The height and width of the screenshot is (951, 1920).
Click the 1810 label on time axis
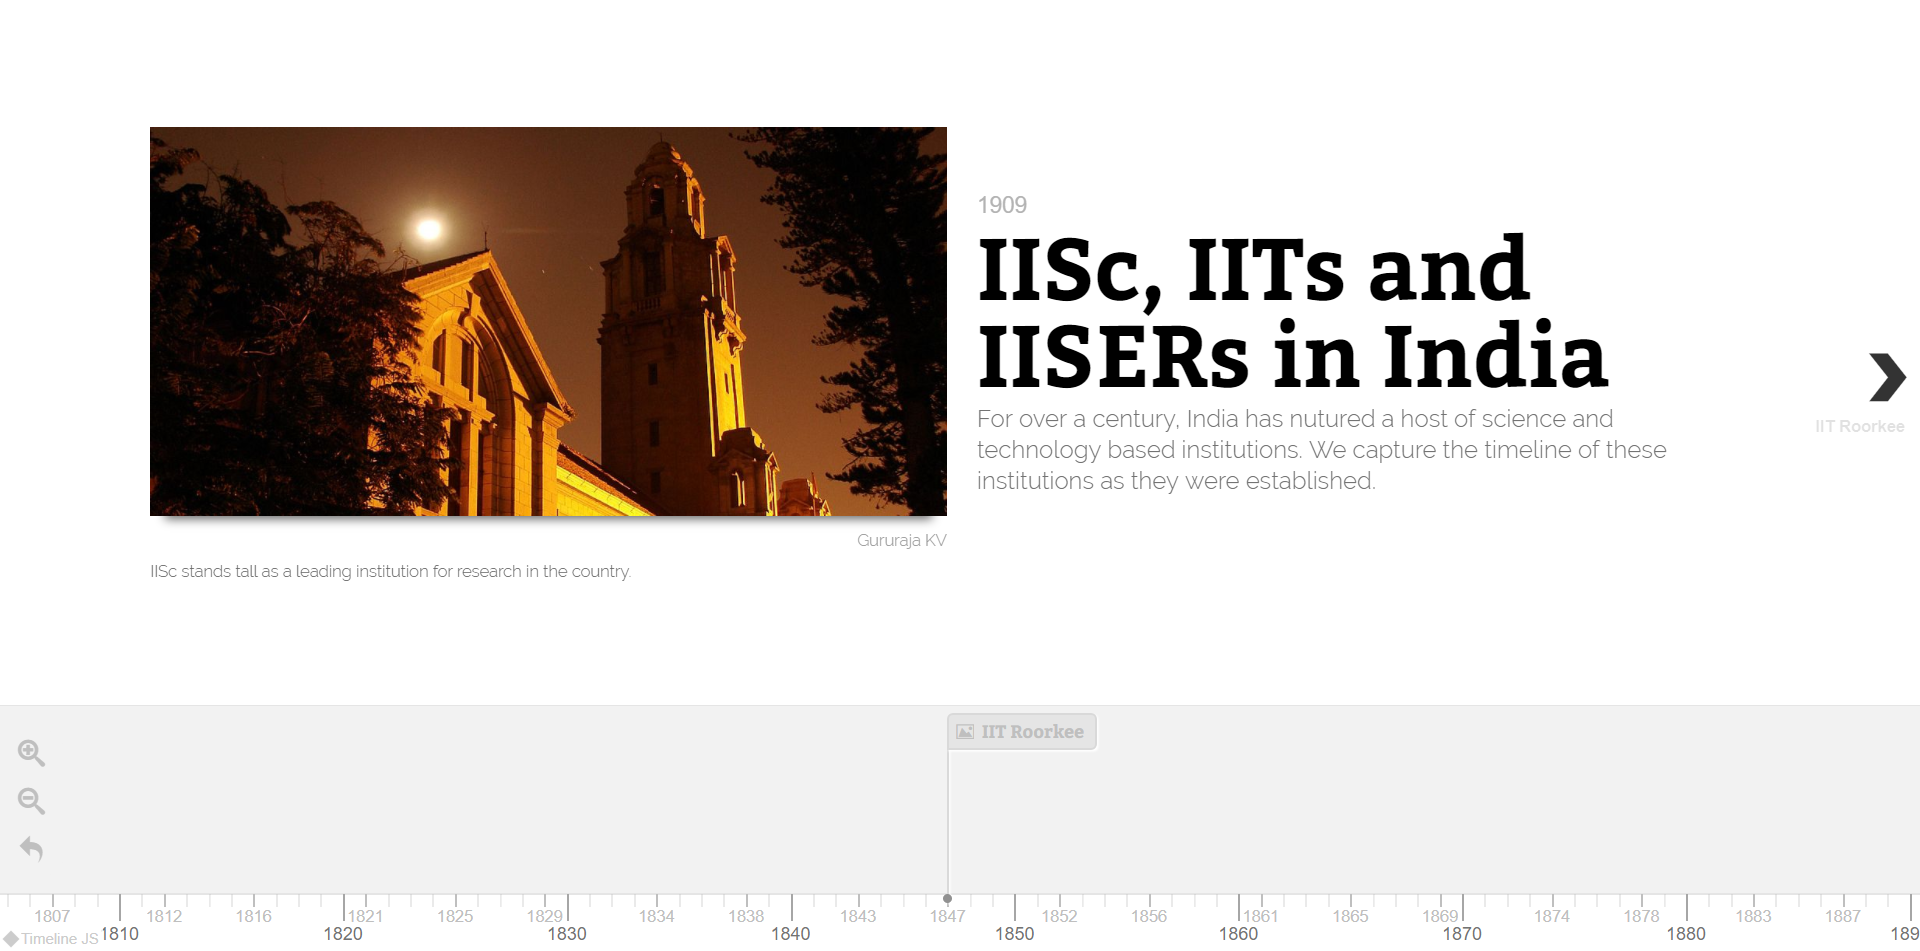coord(120,933)
